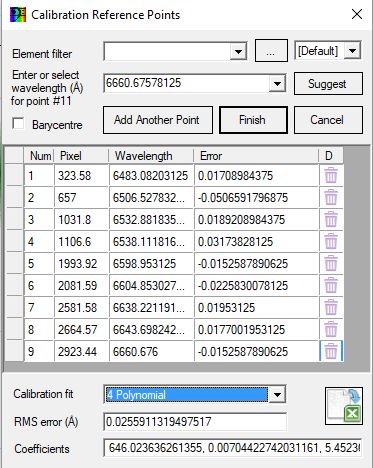Image resolution: width=373 pixels, height=468 pixels.
Task: Select row header of point 9
Action: [x=14, y=351]
